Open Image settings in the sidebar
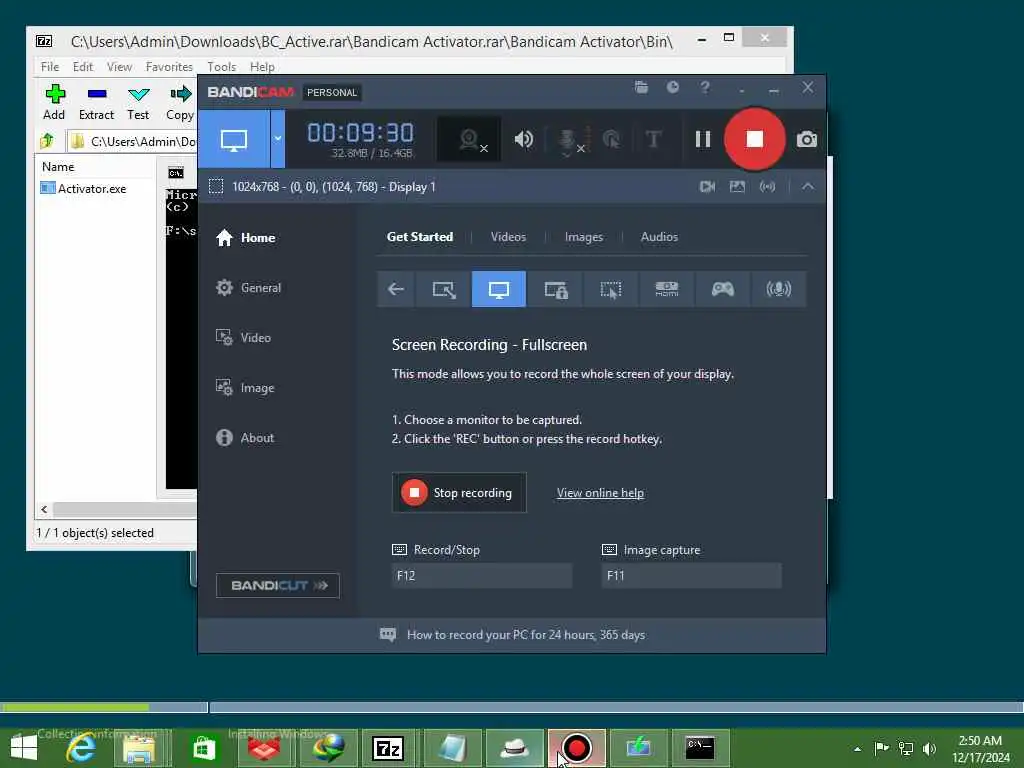This screenshot has height=768, width=1024. (x=245, y=388)
